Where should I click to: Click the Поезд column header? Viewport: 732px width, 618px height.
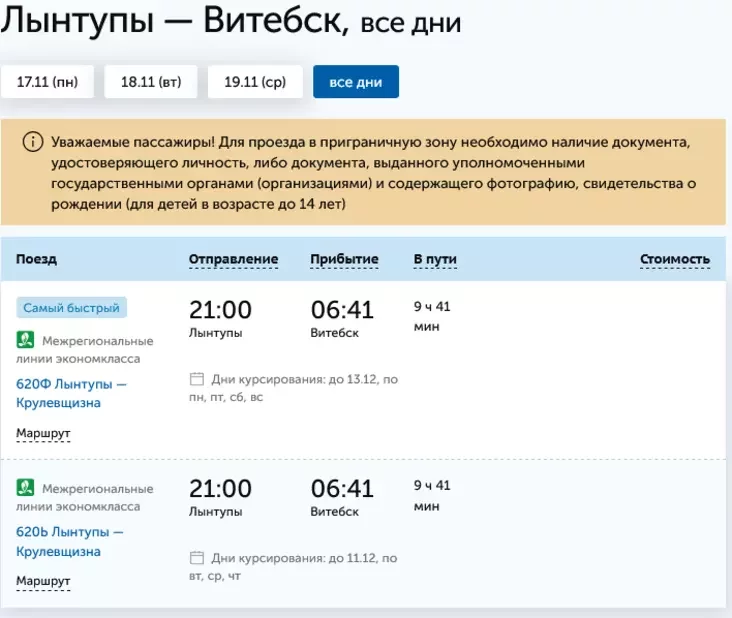click(x=36, y=259)
